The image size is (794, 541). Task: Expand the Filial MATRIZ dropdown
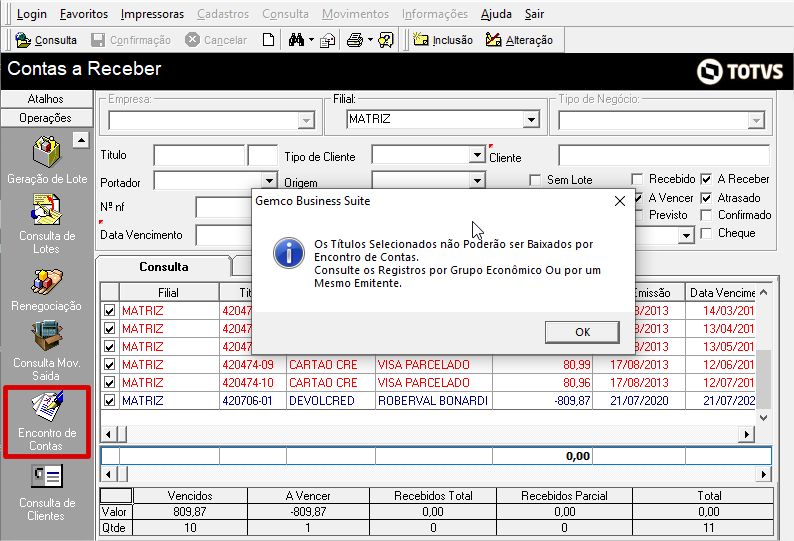[531, 120]
